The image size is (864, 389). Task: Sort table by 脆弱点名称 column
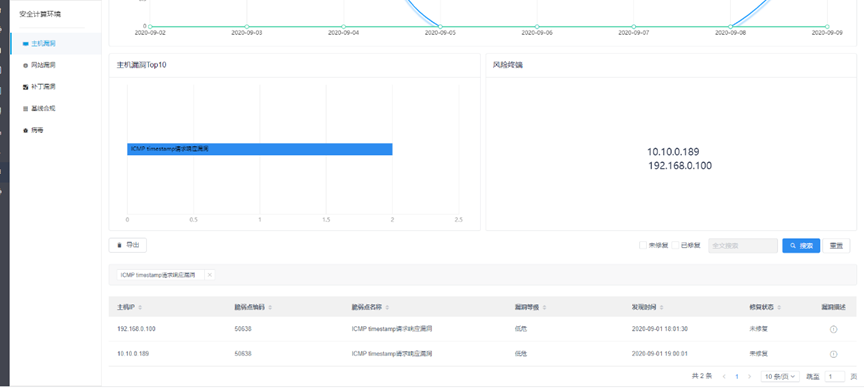click(x=387, y=307)
